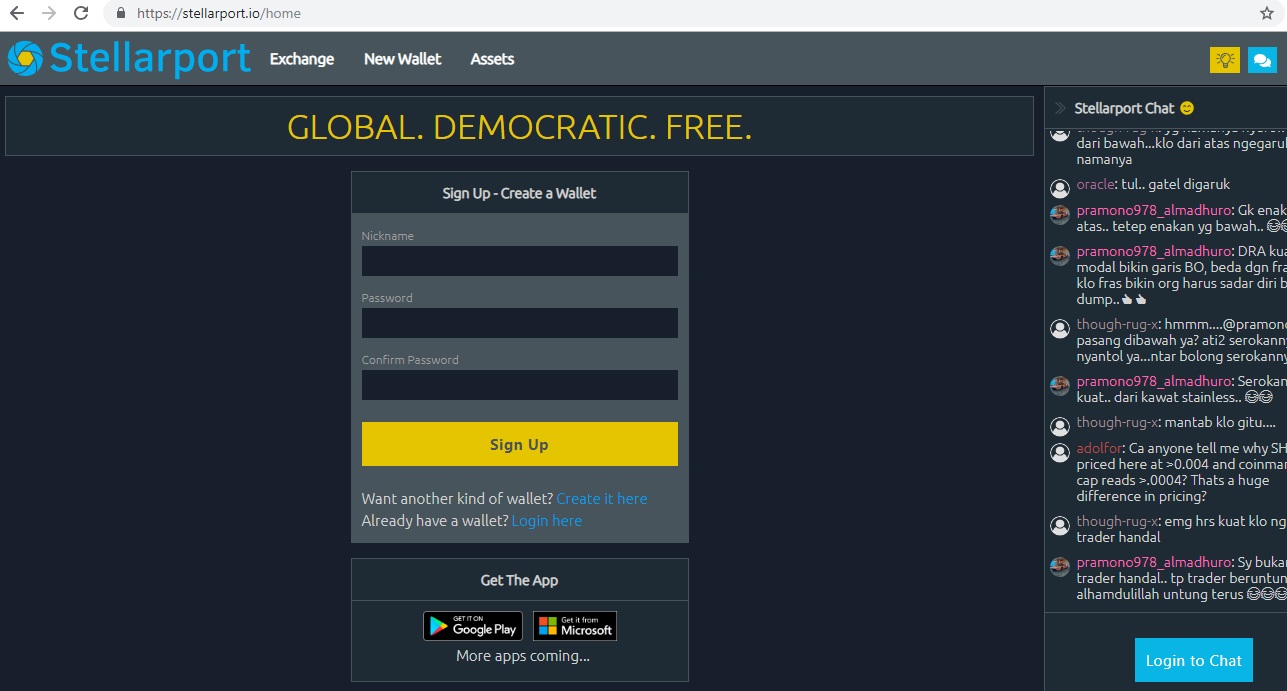Image resolution: width=1287 pixels, height=691 pixels.
Task: Click the browser back arrow
Action: pos(16,13)
